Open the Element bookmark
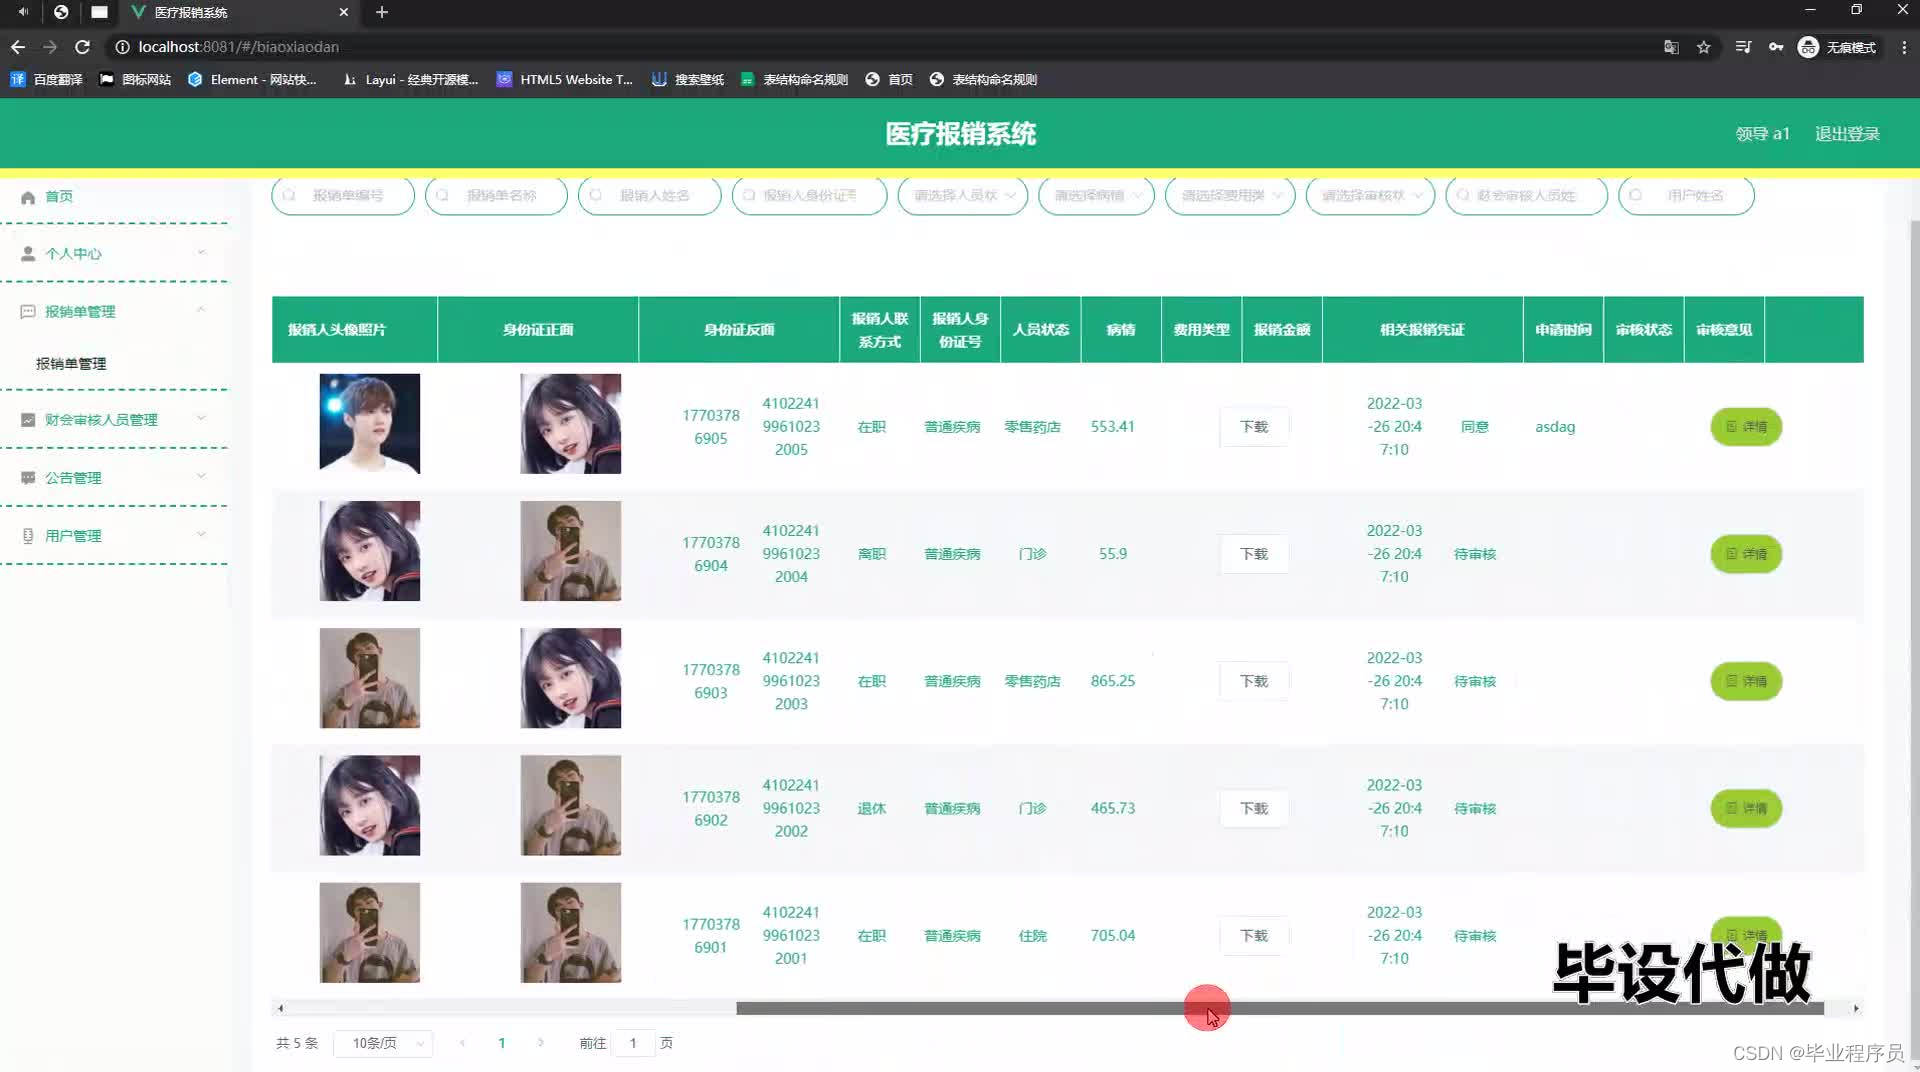1920x1072 pixels. point(252,80)
